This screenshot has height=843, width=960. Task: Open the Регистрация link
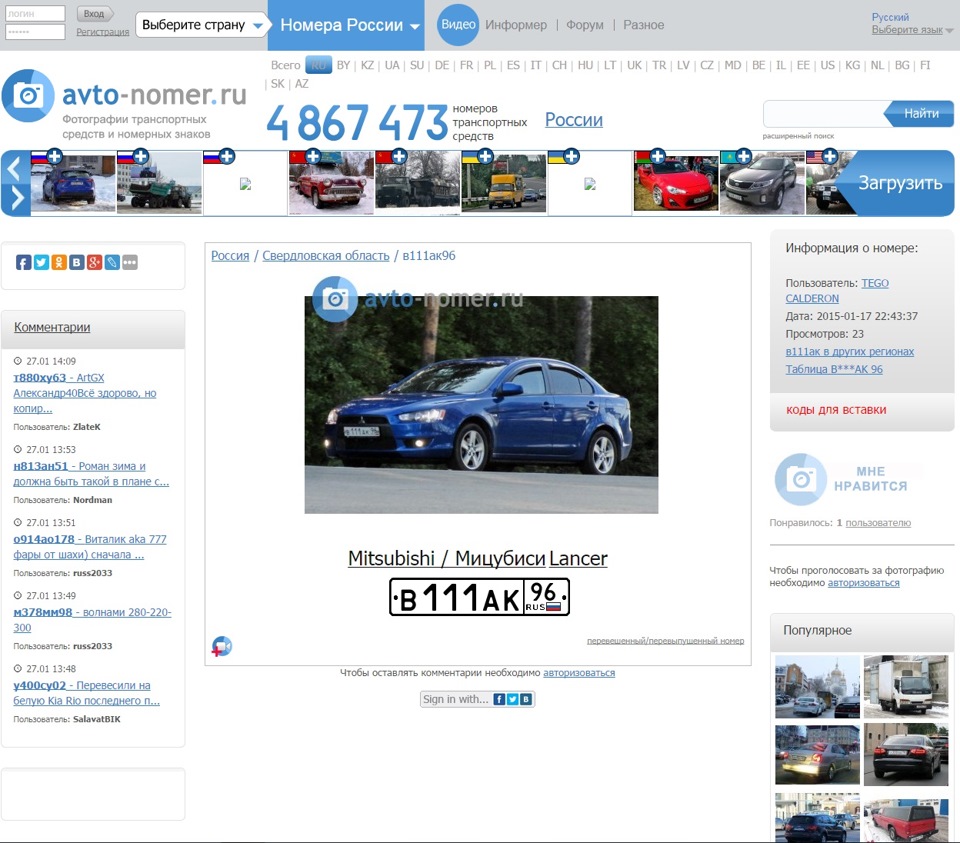pos(103,32)
